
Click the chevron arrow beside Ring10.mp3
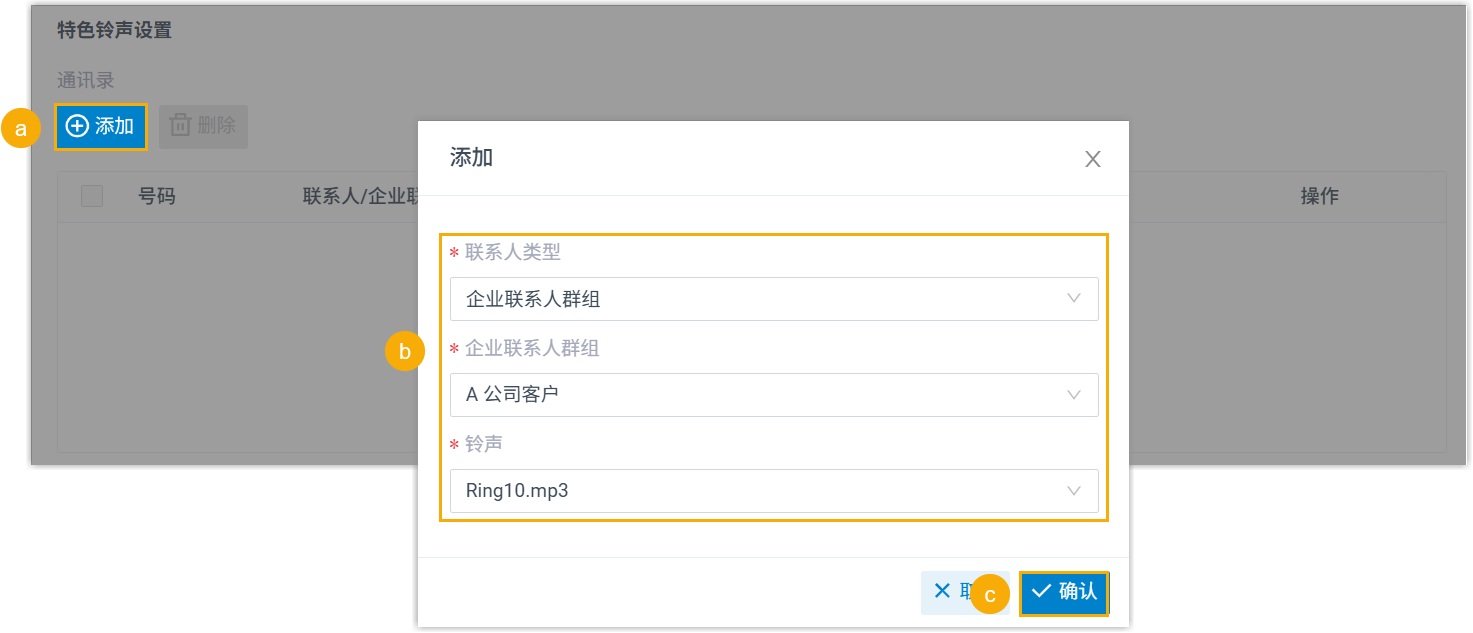point(1074,490)
